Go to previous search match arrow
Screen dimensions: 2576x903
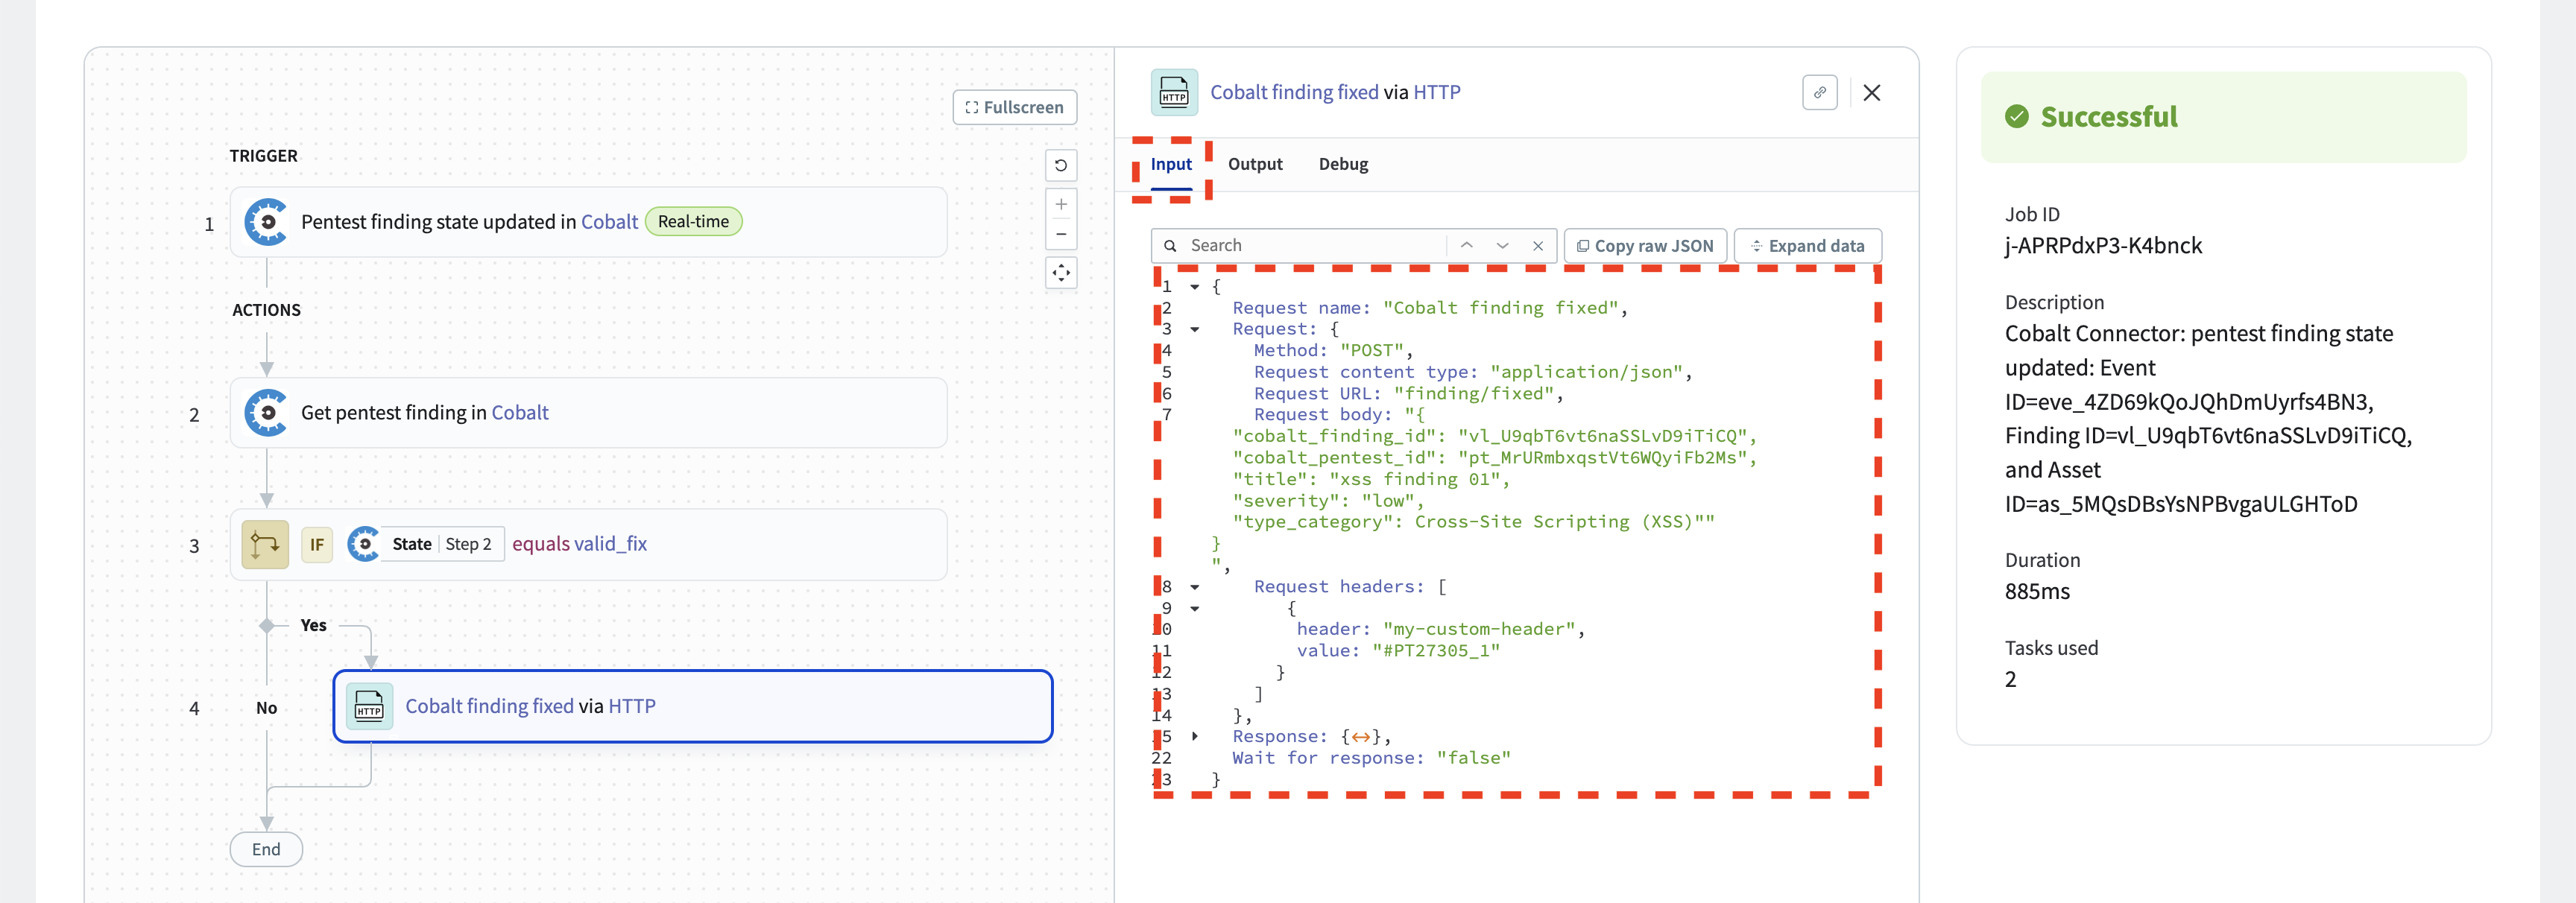1466,246
